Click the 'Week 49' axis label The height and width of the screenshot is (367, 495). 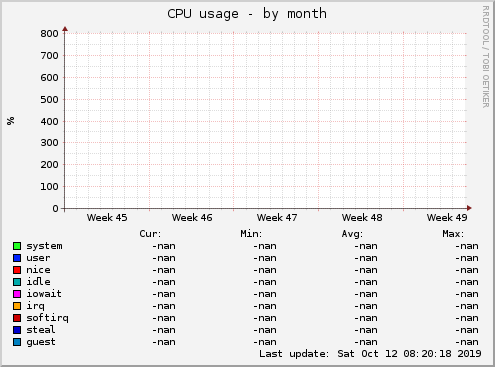(x=447, y=218)
